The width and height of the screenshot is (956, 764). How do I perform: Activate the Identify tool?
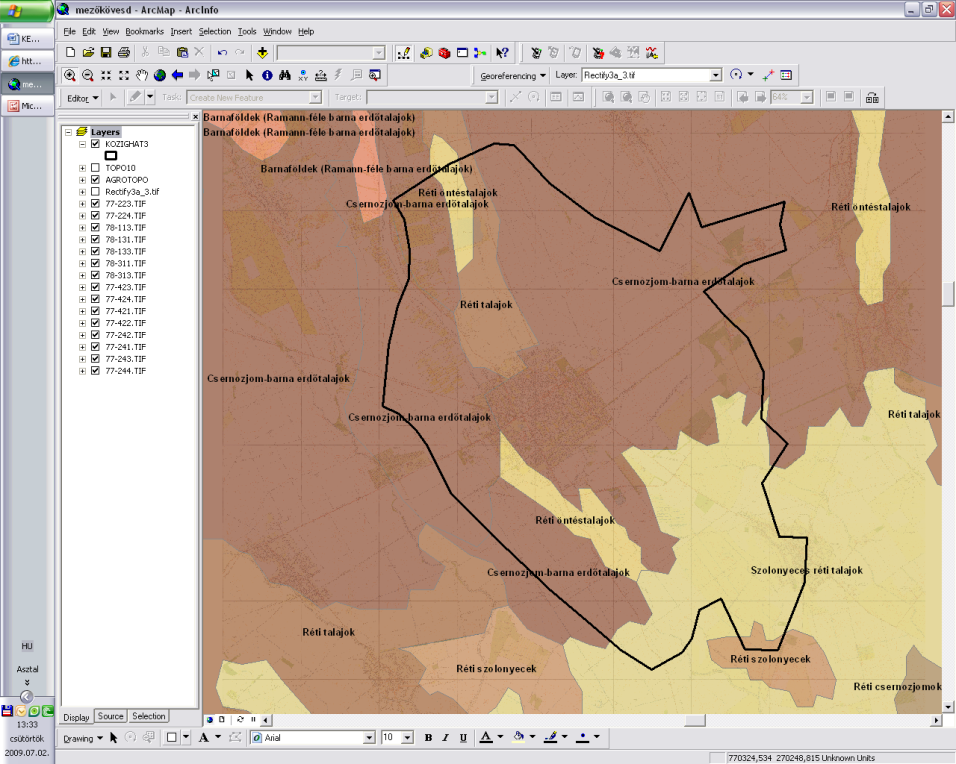pyautogui.click(x=267, y=75)
